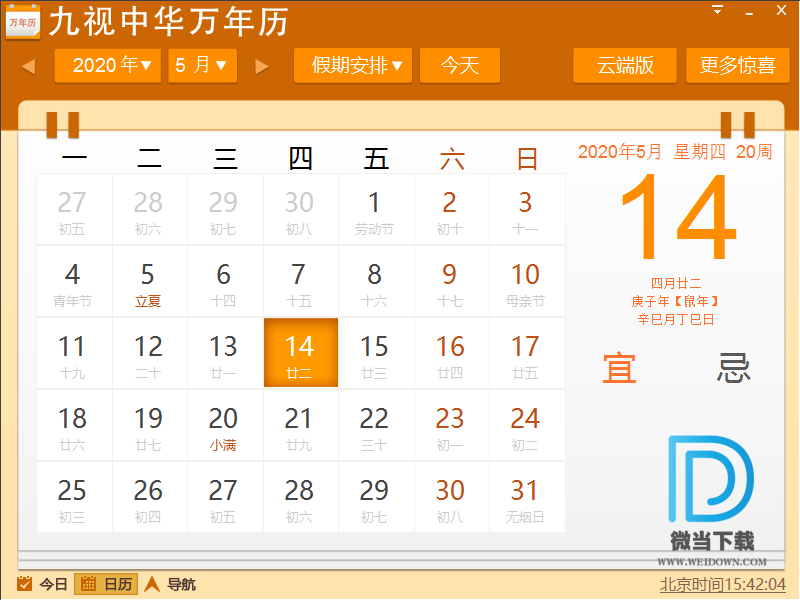Switch to the 导航 tab
Screen dimensions: 800x600
click(x=170, y=584)
